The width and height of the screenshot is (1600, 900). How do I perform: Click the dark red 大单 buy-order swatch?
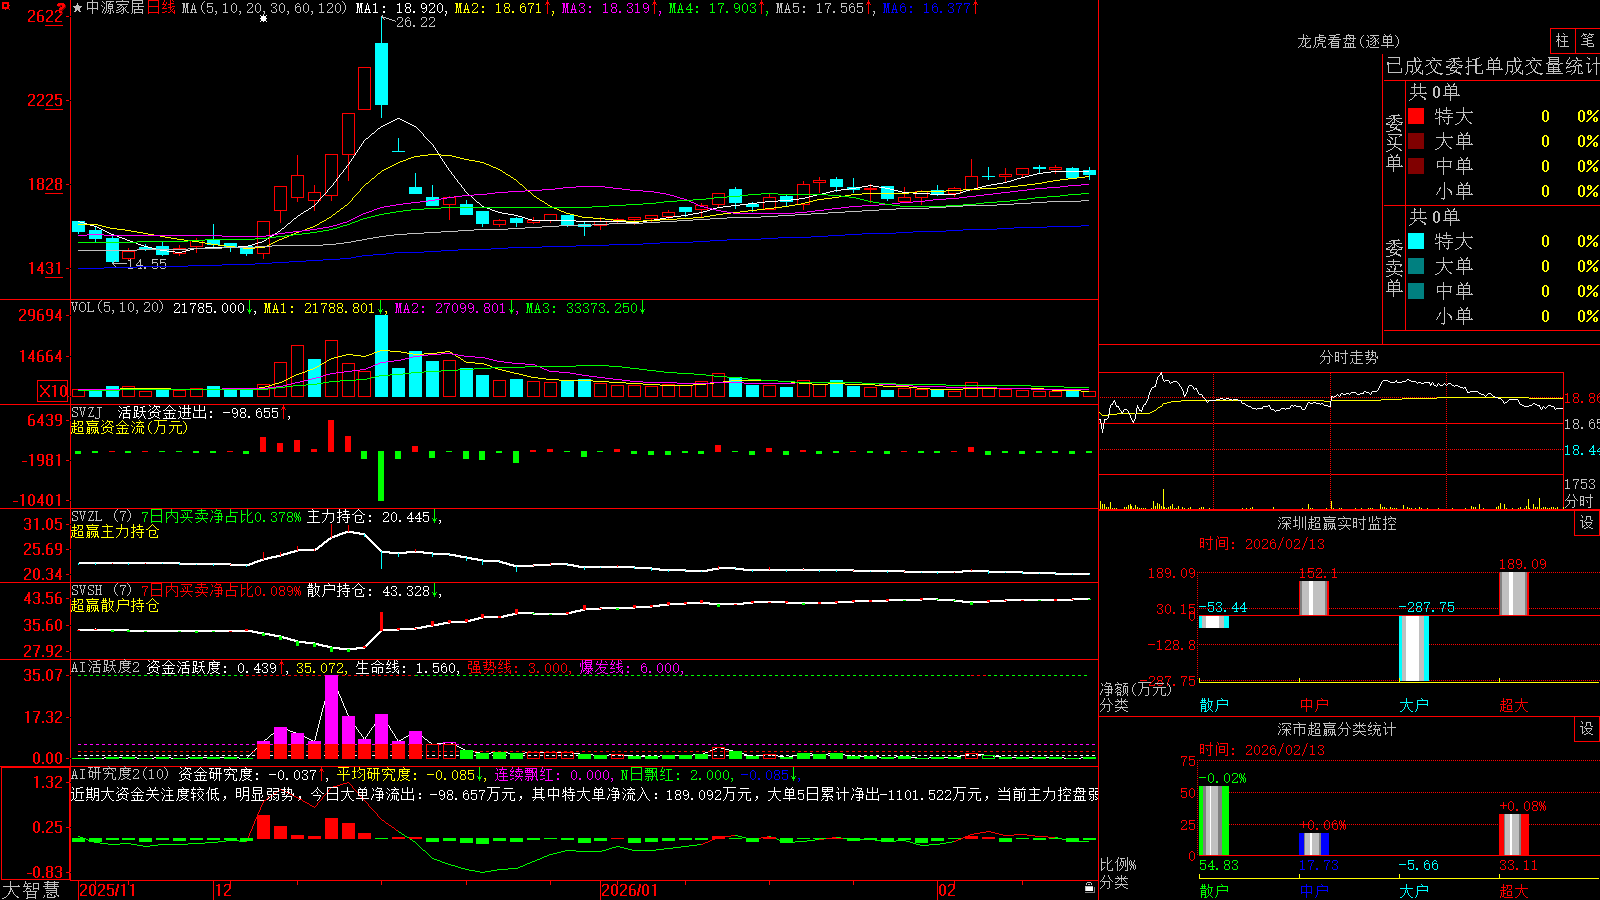tap(1416, 141)
